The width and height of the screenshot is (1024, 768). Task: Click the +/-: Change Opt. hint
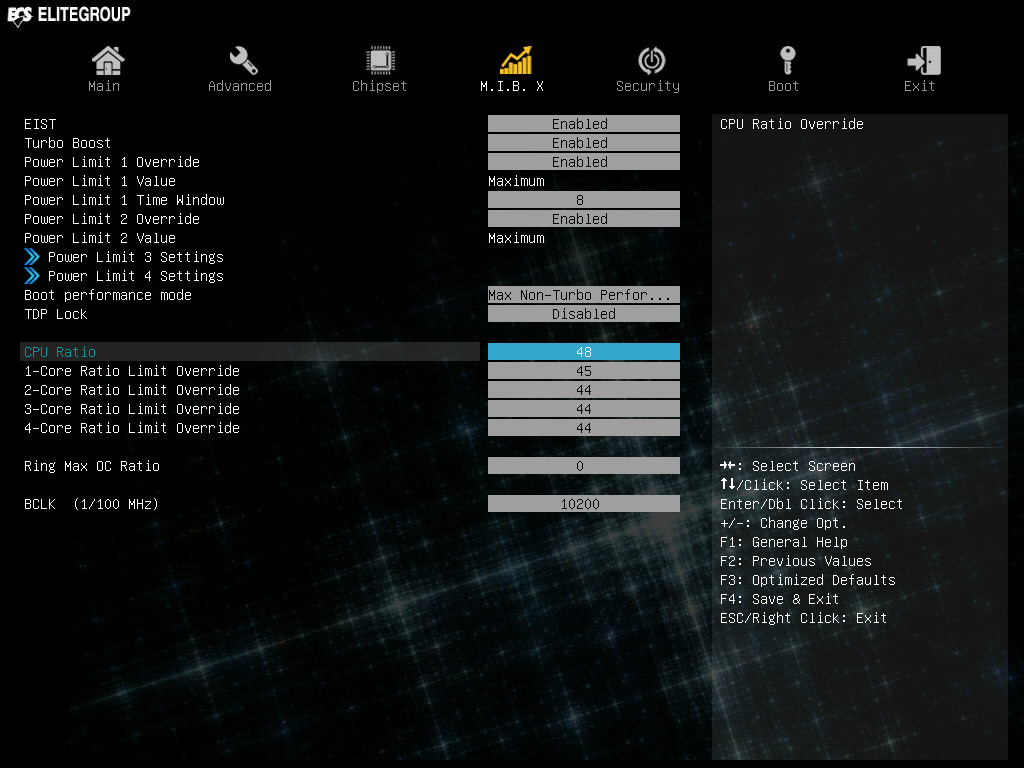784,523
